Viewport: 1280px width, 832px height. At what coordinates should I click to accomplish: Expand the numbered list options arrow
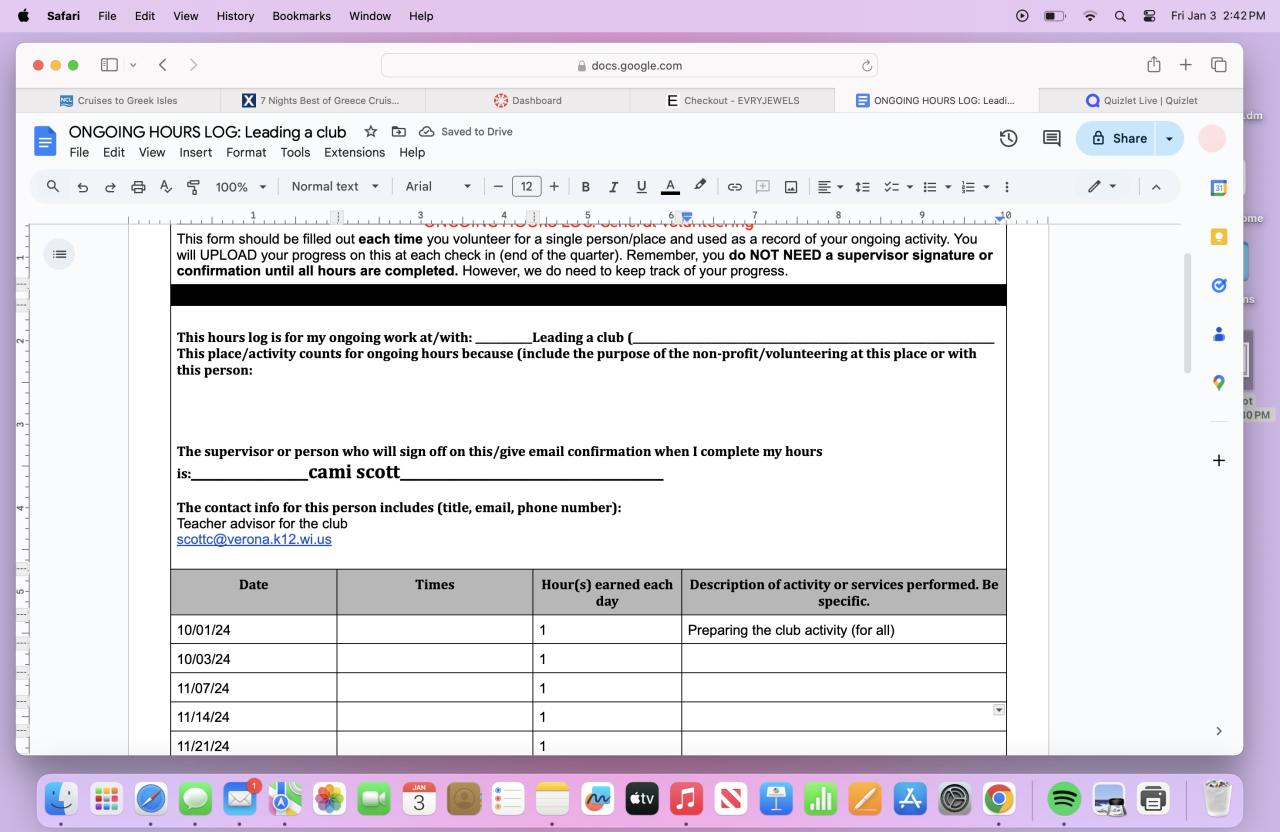[986, 187]
